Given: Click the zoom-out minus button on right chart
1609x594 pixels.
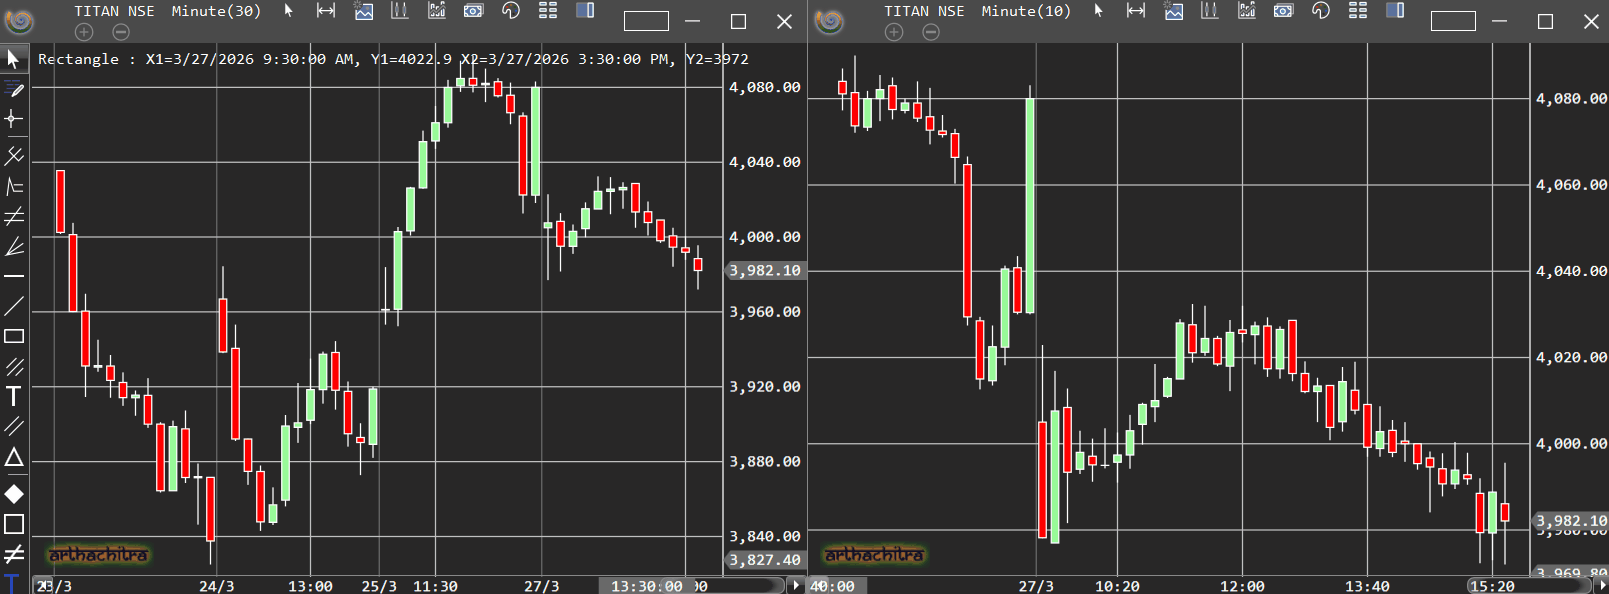Looking at the screenshot, I should (x=931, y=32).
